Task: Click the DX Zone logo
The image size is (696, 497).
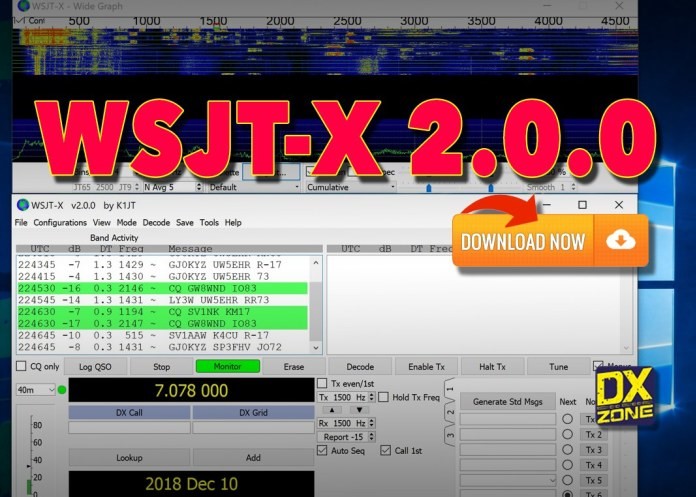Action: tap(626, 397)
